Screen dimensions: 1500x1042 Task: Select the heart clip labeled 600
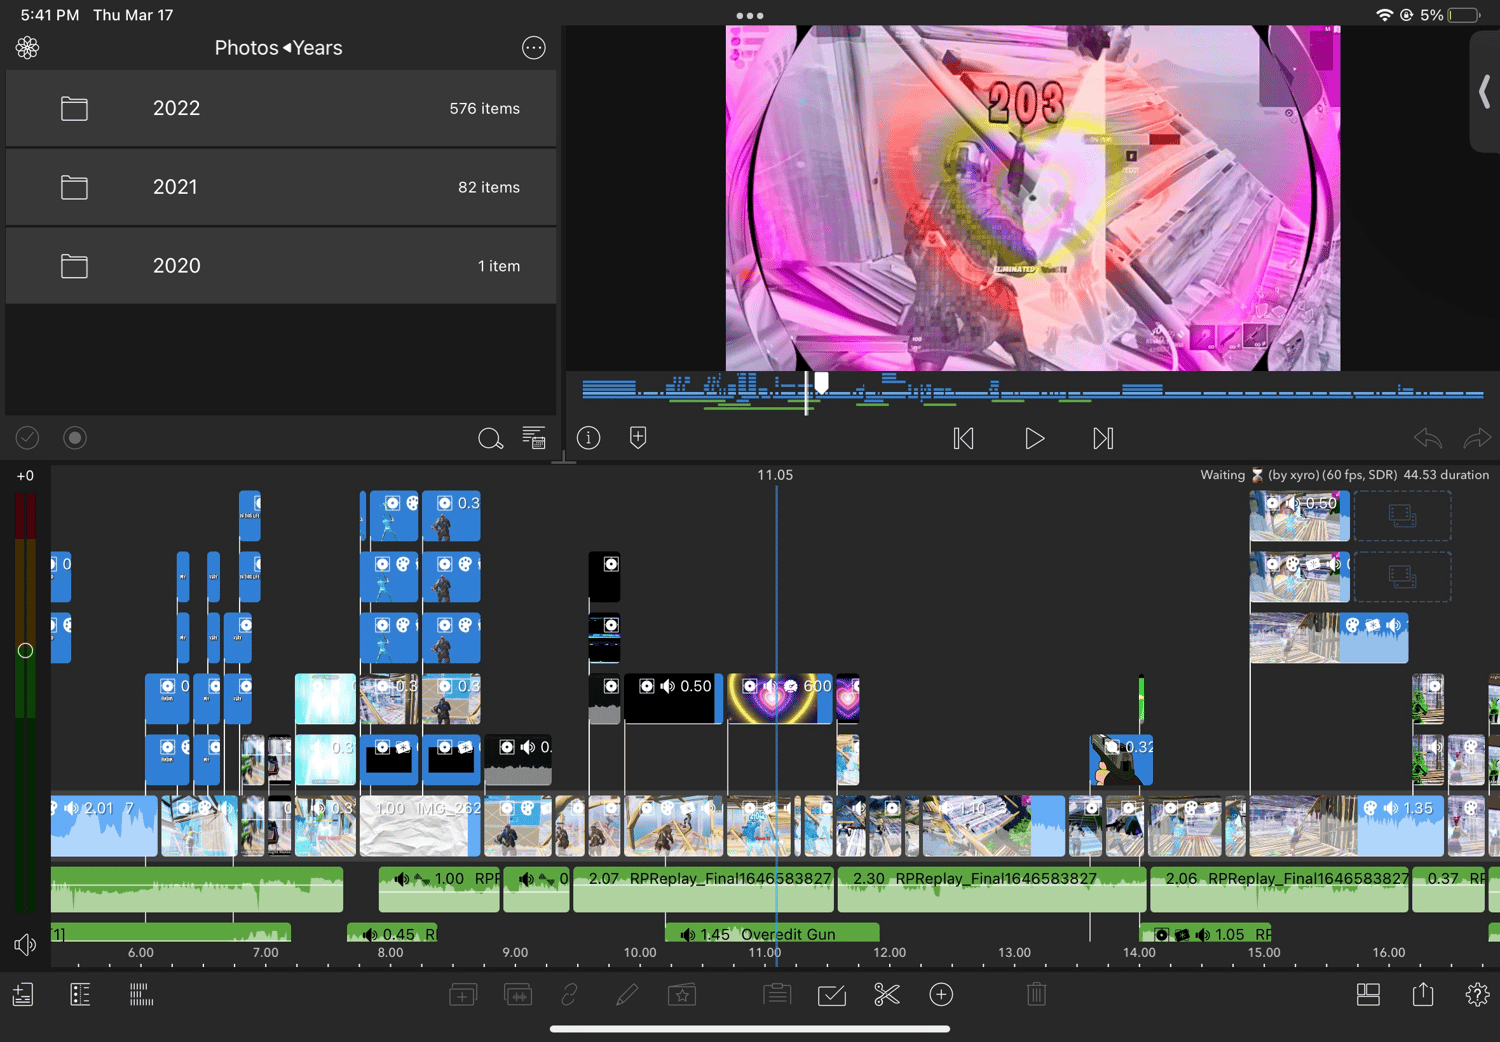coord(779,699)
